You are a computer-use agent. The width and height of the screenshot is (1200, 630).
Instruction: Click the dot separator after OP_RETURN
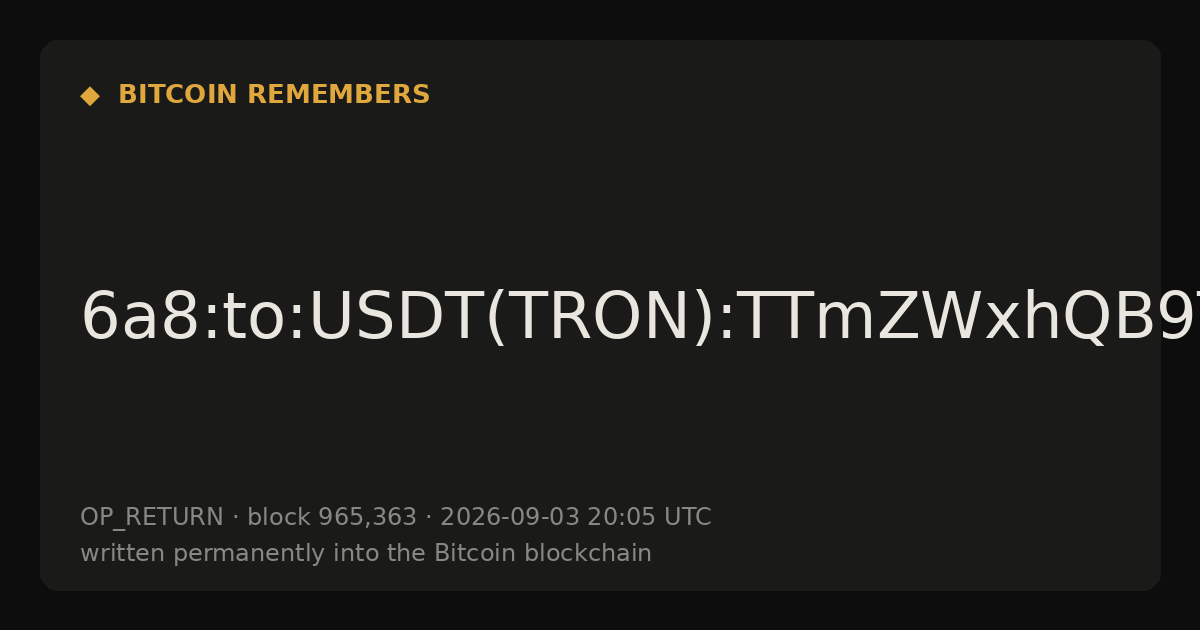(x=236, y=518)
